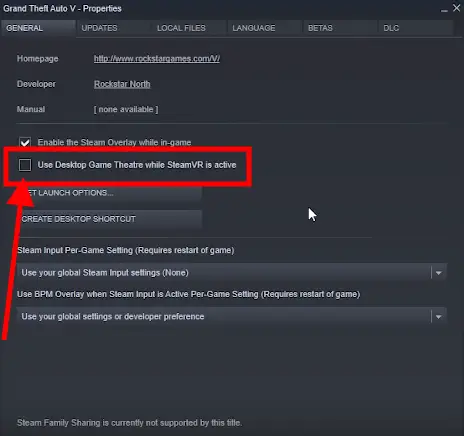Switch to the GENERAL tab

[38, 28]
